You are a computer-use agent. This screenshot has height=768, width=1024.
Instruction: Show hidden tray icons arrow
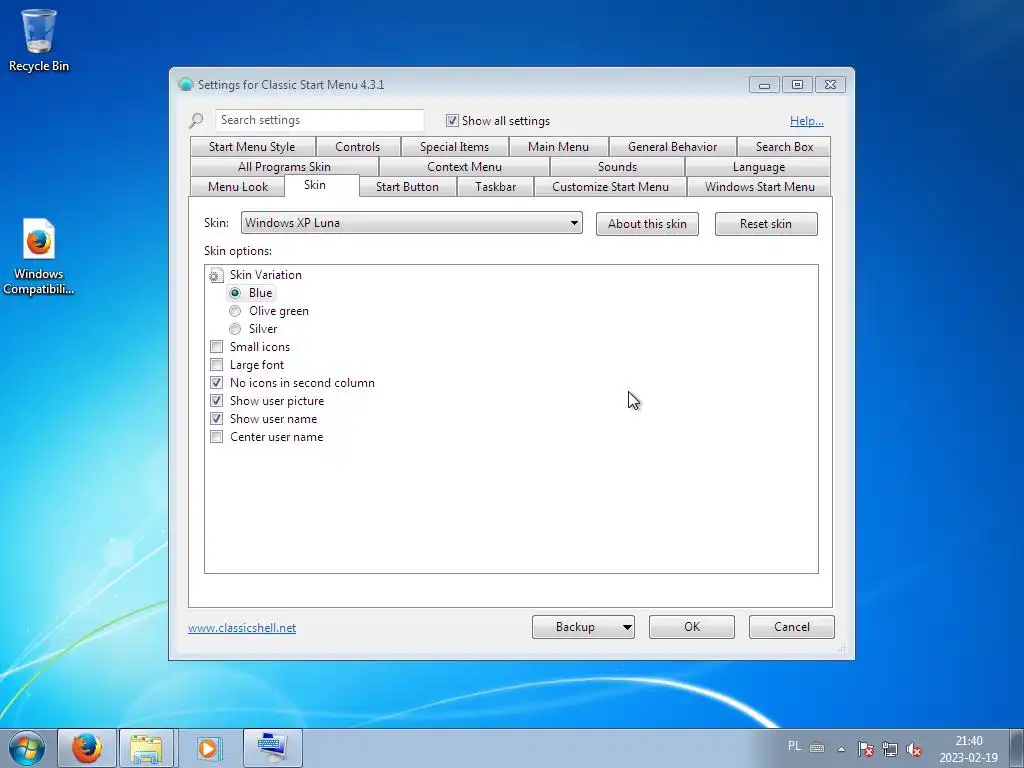pos(842,749)
